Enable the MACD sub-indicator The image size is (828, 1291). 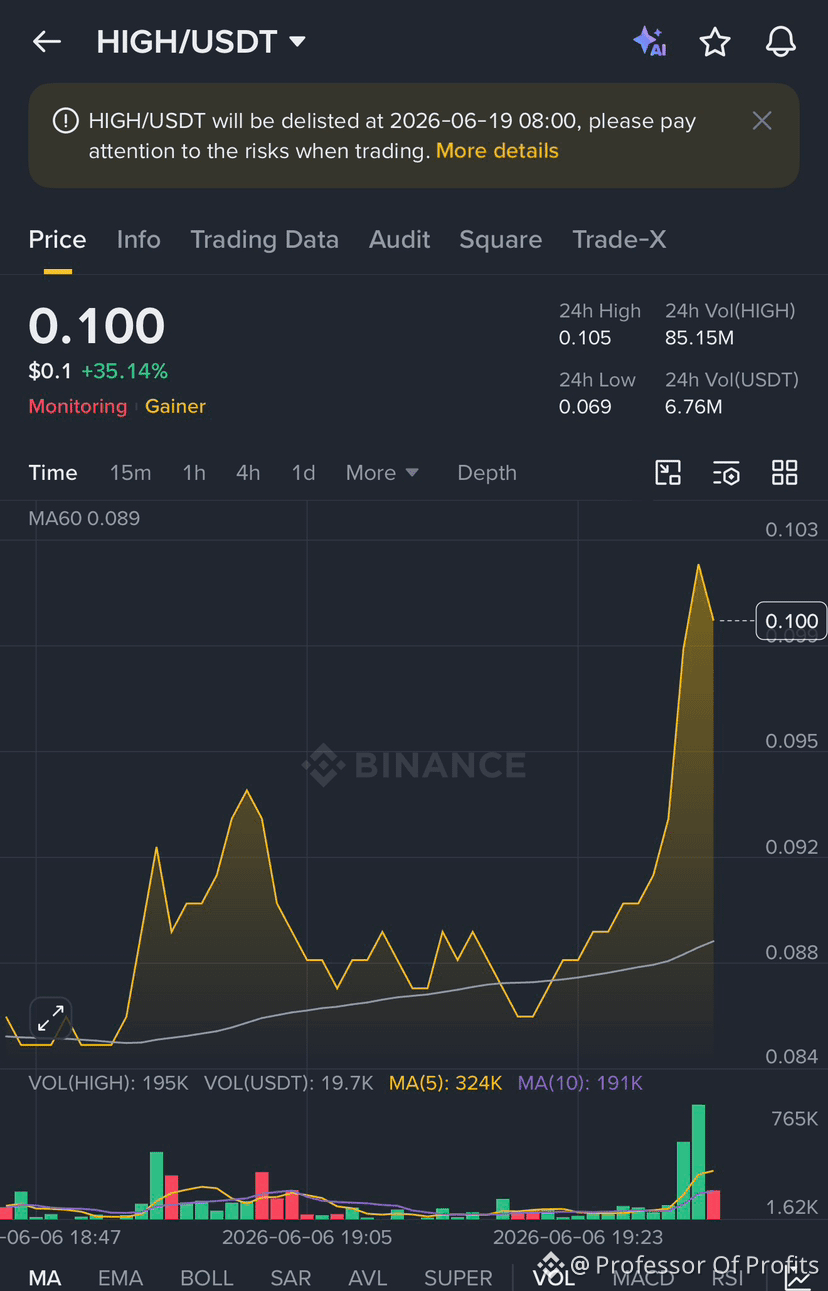click(x=643, y=1277)
